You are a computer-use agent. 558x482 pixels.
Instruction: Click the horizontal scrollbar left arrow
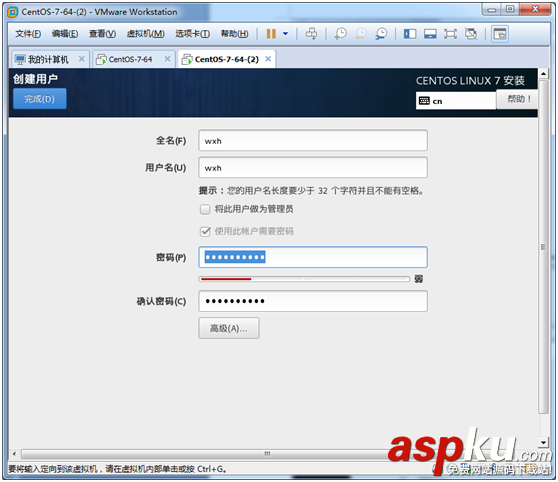pyautogui.click(x=14, y=454)
